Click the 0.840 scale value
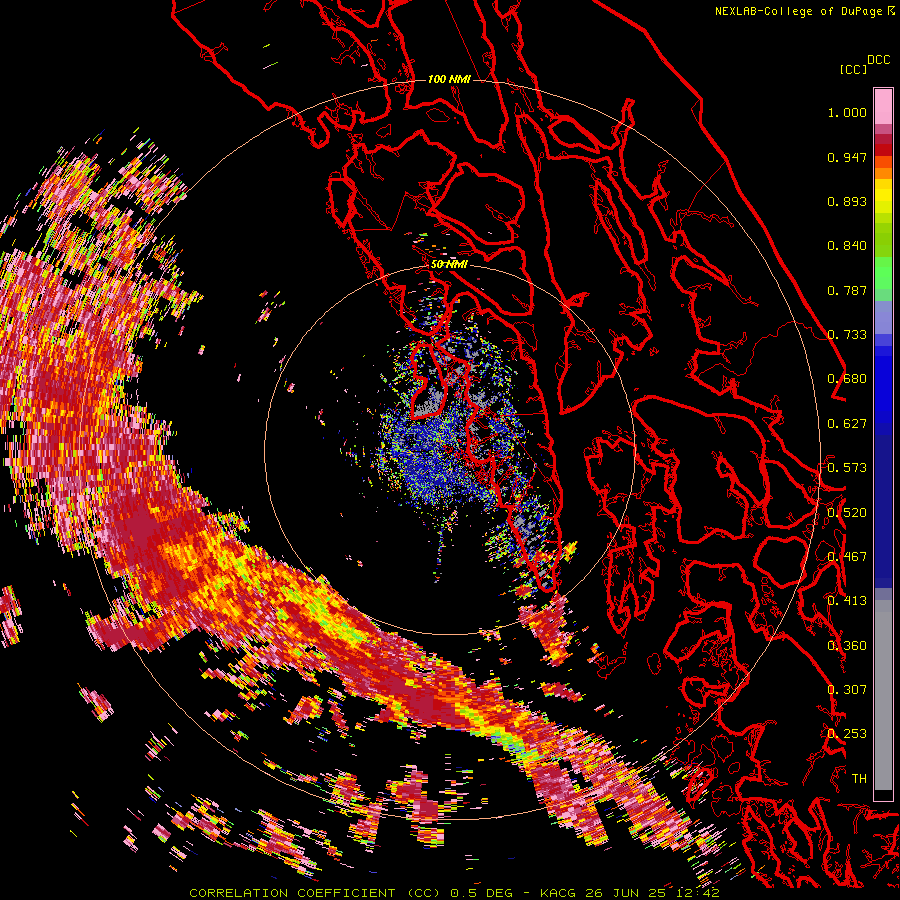Screen dimensions: 900x900 pyautogui.click(x=847, y=246)
